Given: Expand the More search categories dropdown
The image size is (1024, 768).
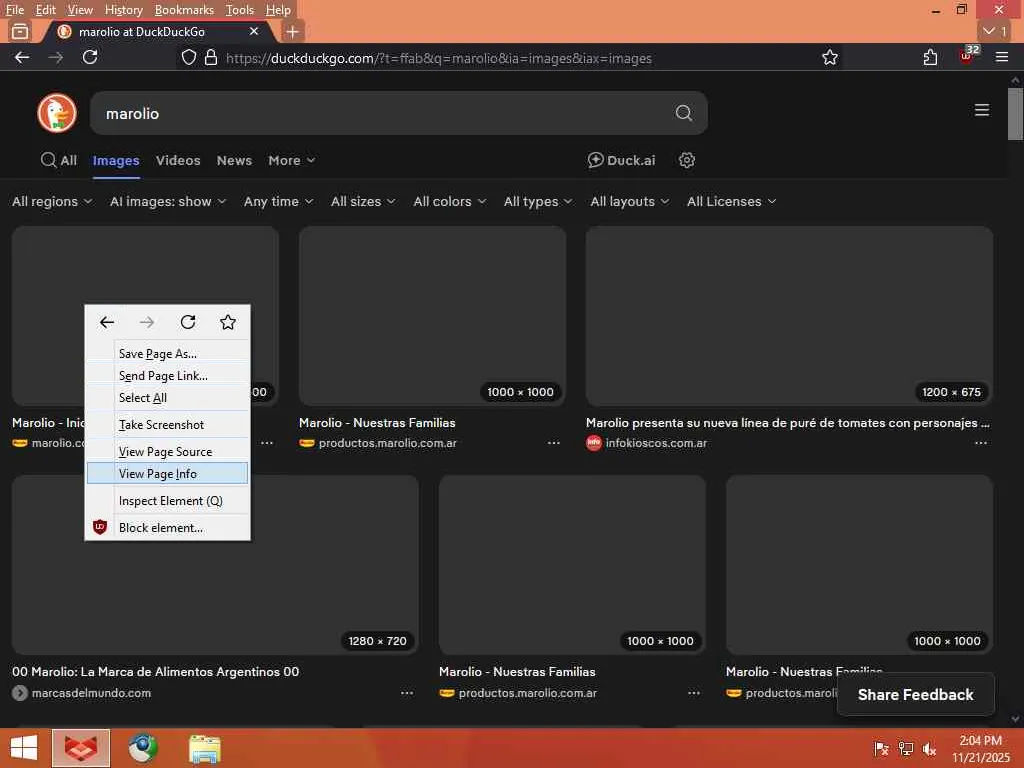Looking at the screenshot, I should click(291, 160).
